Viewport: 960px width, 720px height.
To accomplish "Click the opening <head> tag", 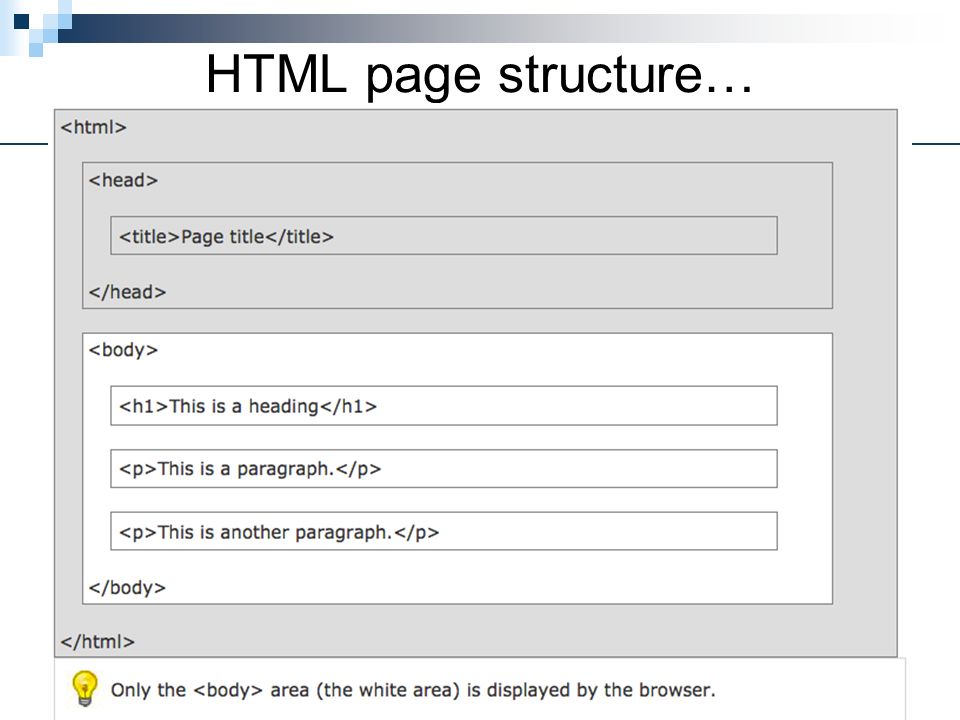I will (123, 181).
